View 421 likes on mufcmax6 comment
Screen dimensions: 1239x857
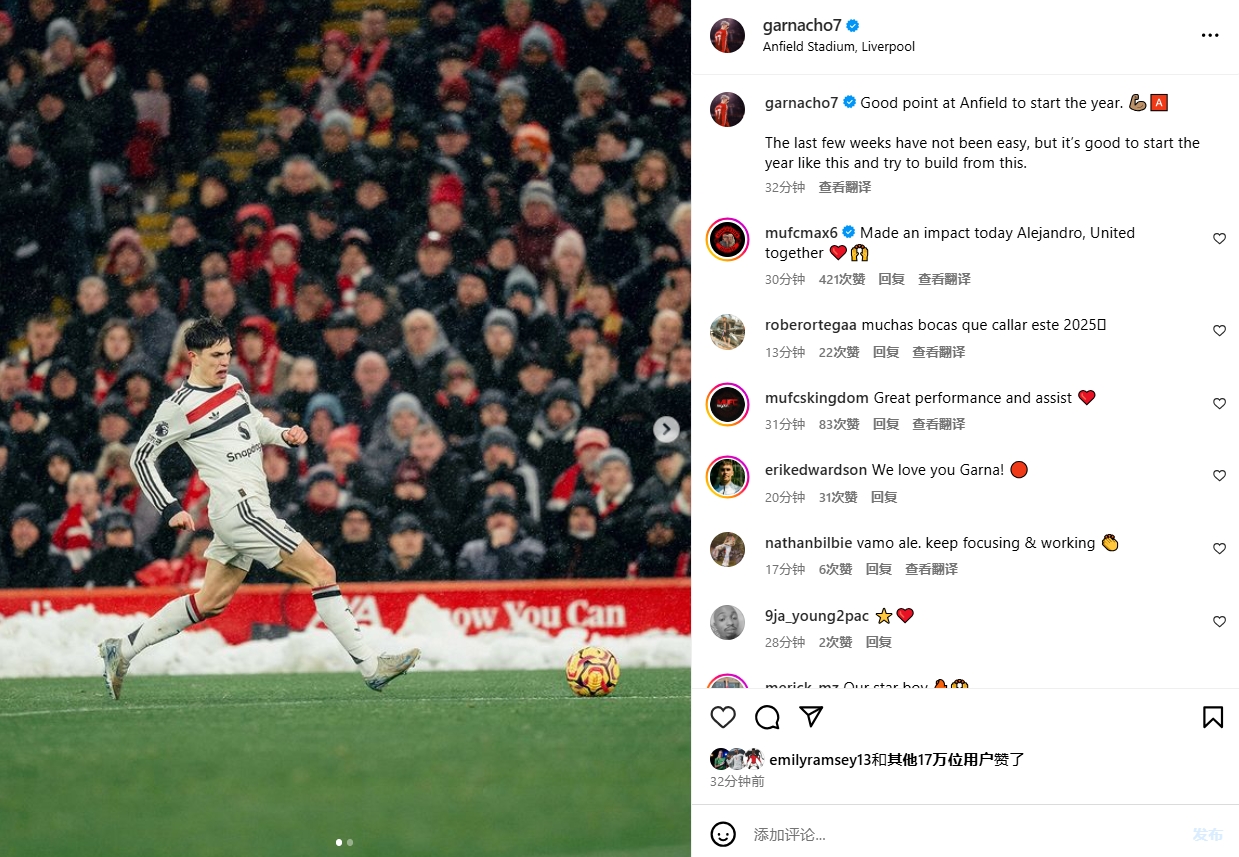(842, 279)
